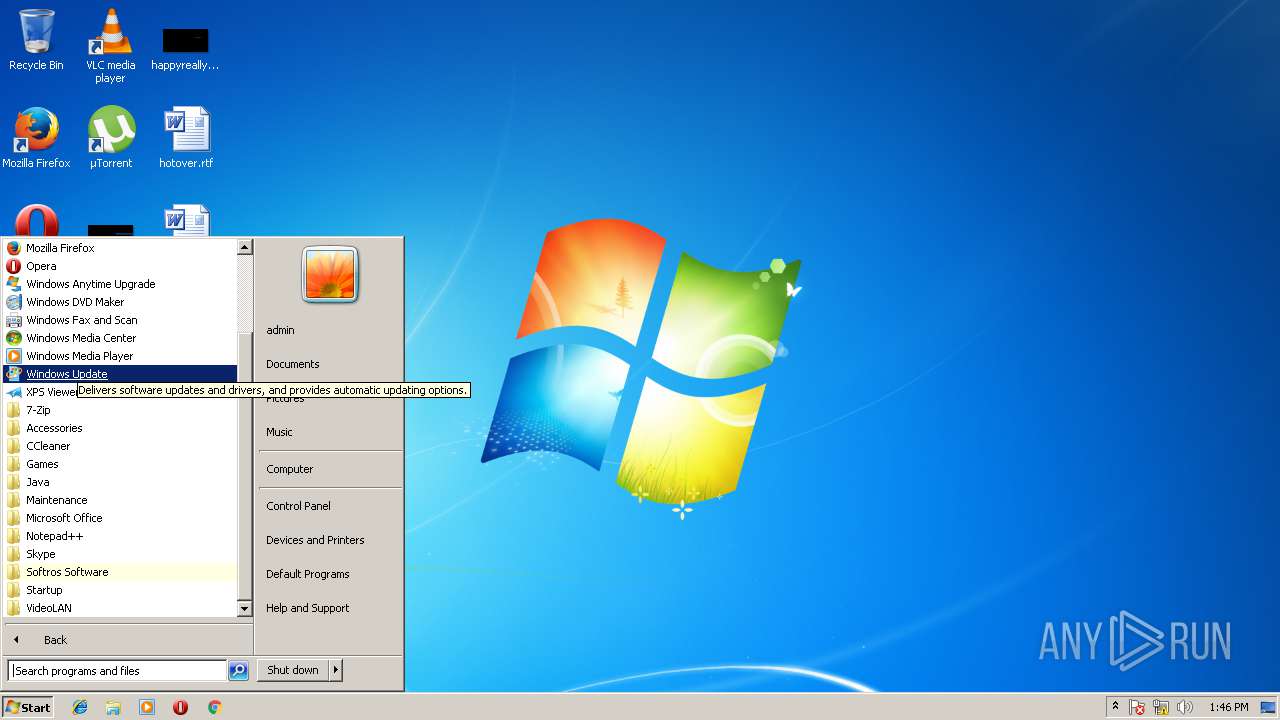The image size is (1280, 720).
Task: Launch Mozilla Firefox from Start menu list
Action: click(120, 248)
